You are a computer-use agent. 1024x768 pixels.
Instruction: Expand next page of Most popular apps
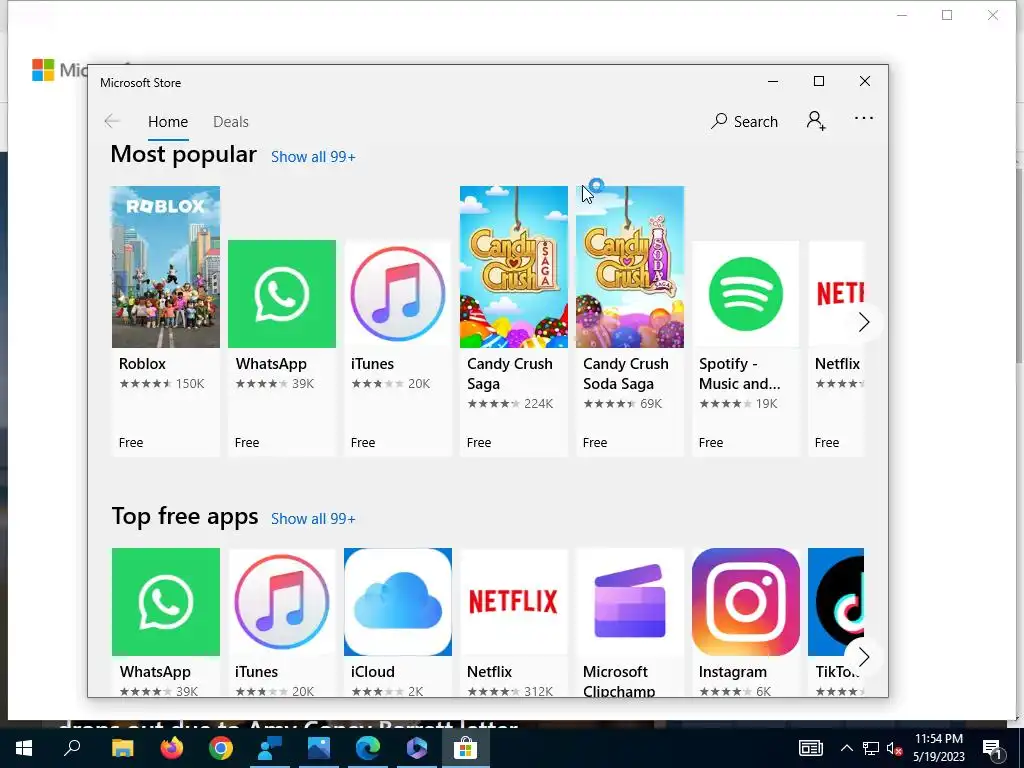pyautogui.click(x=863, y=322)
